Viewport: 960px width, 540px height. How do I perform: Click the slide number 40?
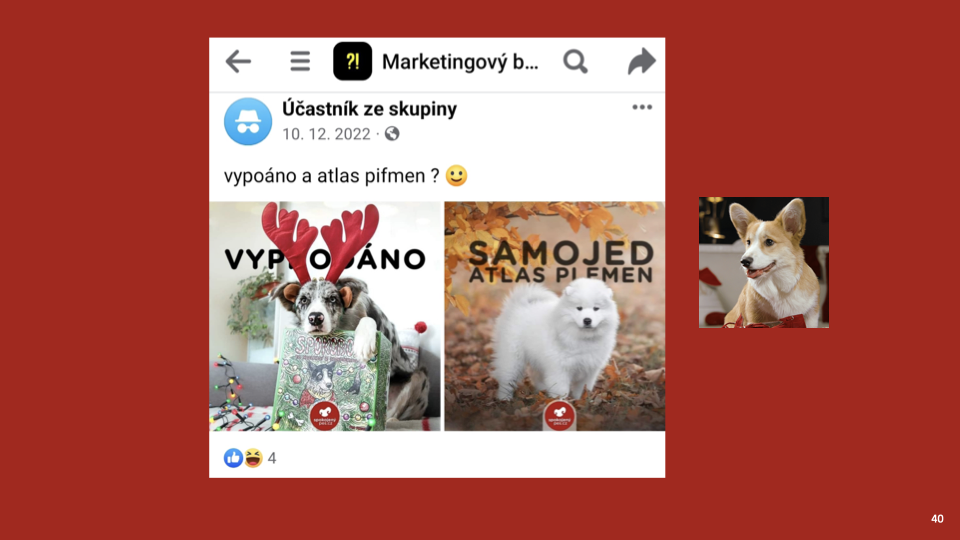[937, 519]
